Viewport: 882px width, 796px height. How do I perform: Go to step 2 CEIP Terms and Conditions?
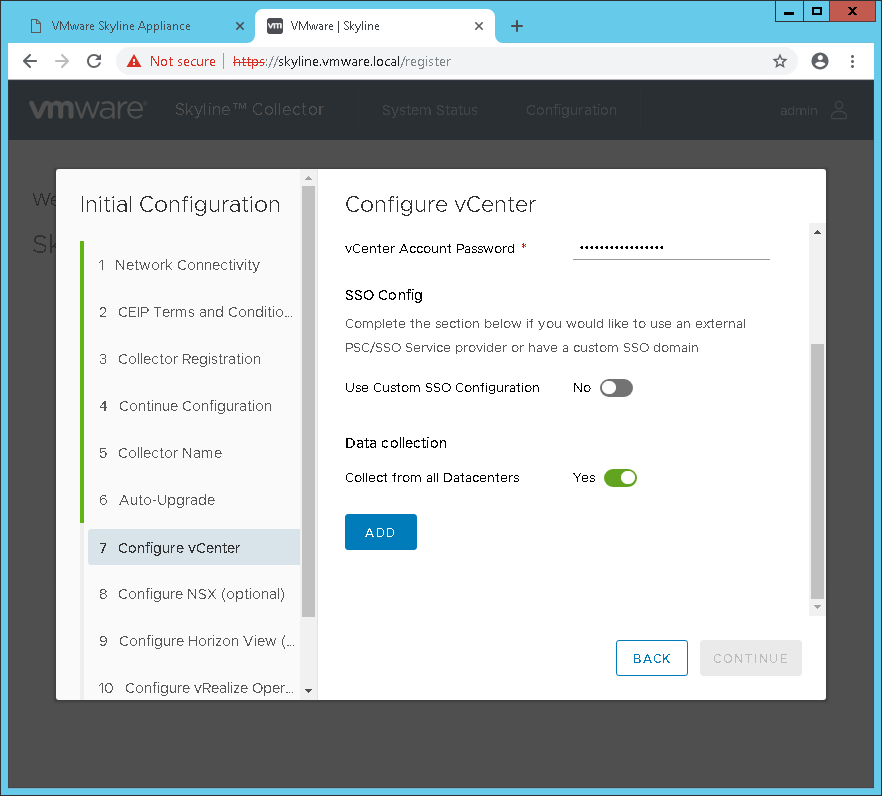coord(194,312)
